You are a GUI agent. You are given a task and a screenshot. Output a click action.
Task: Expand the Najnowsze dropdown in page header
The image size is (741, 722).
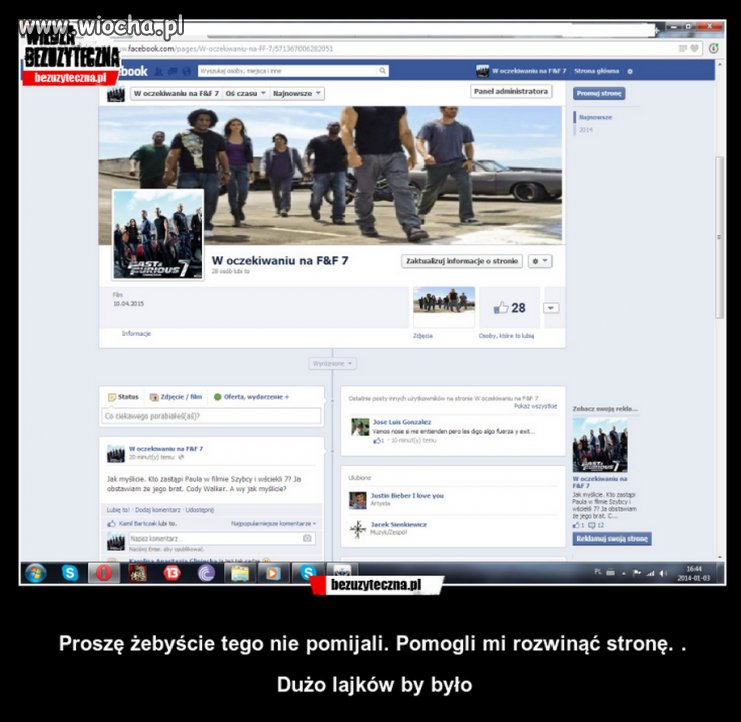click(297, 94)
